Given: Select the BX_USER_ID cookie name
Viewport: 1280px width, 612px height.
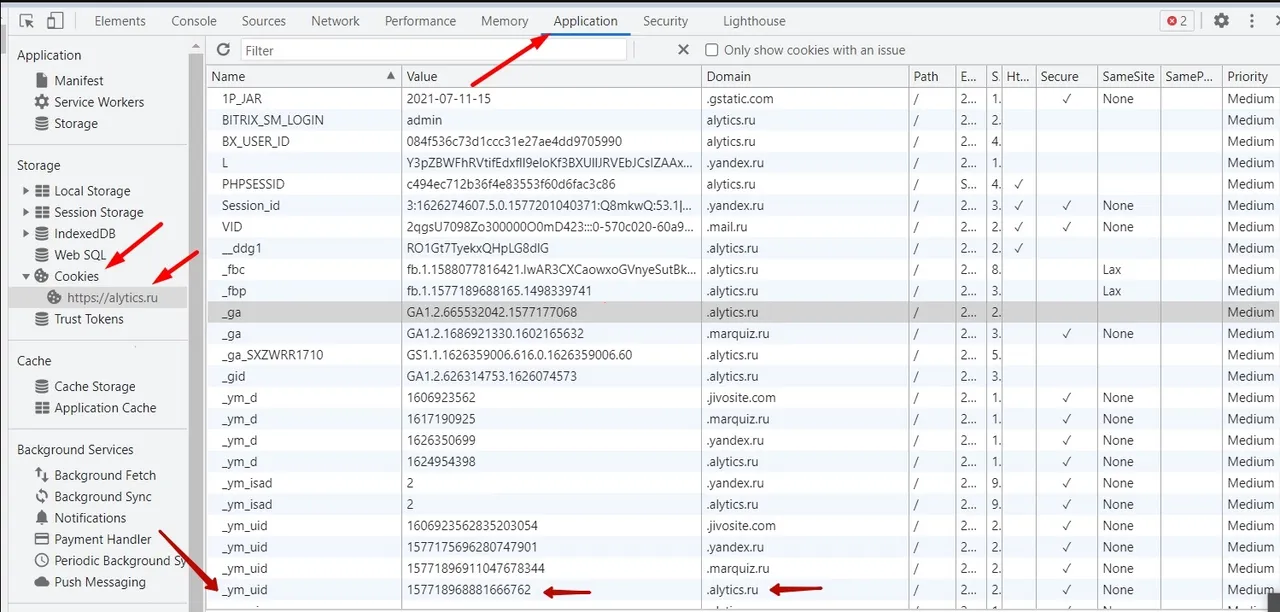Looking at the screenshot, I should click(255, 142).
